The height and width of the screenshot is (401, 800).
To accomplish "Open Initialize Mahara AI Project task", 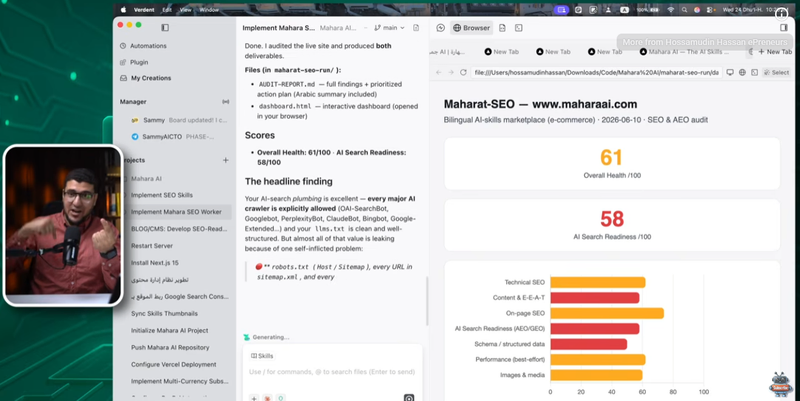I will tap(169, 330).
